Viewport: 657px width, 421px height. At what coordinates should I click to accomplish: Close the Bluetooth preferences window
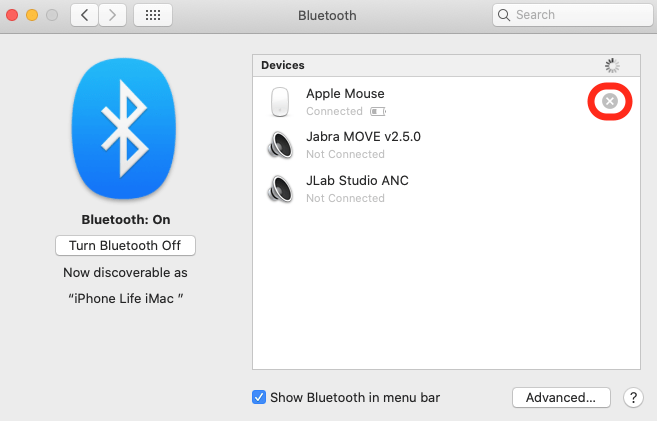coord(12,15)
